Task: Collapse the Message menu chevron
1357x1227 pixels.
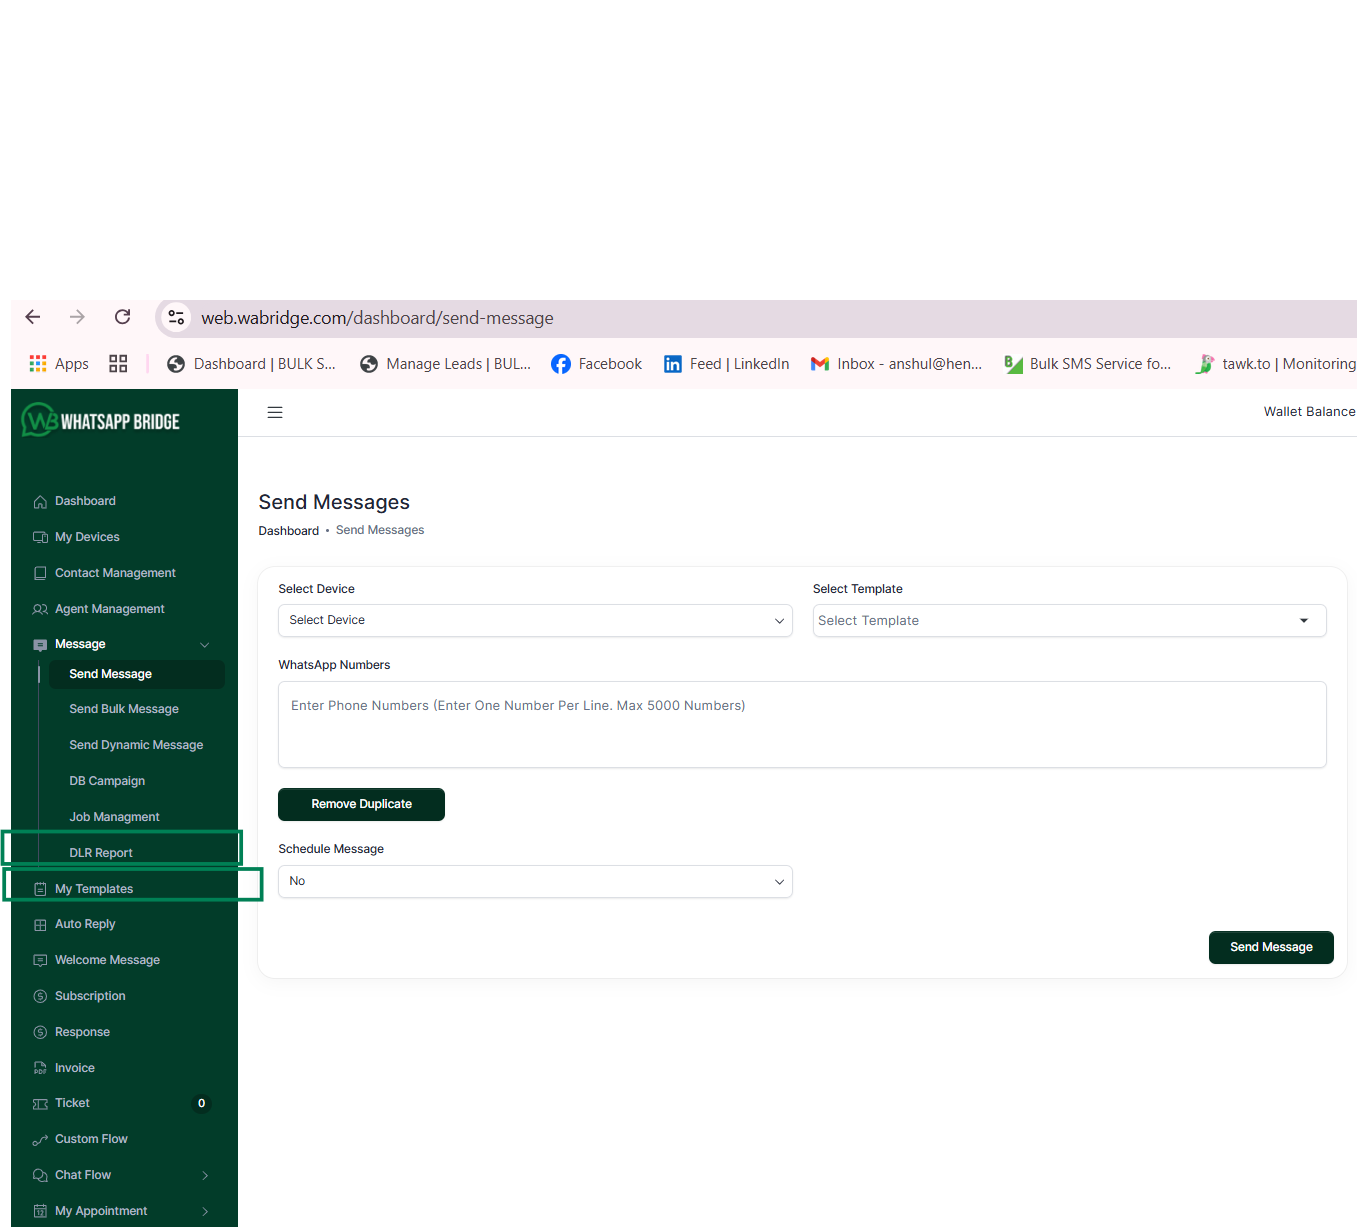Action: pyautogui.click(x=205, y=645)
